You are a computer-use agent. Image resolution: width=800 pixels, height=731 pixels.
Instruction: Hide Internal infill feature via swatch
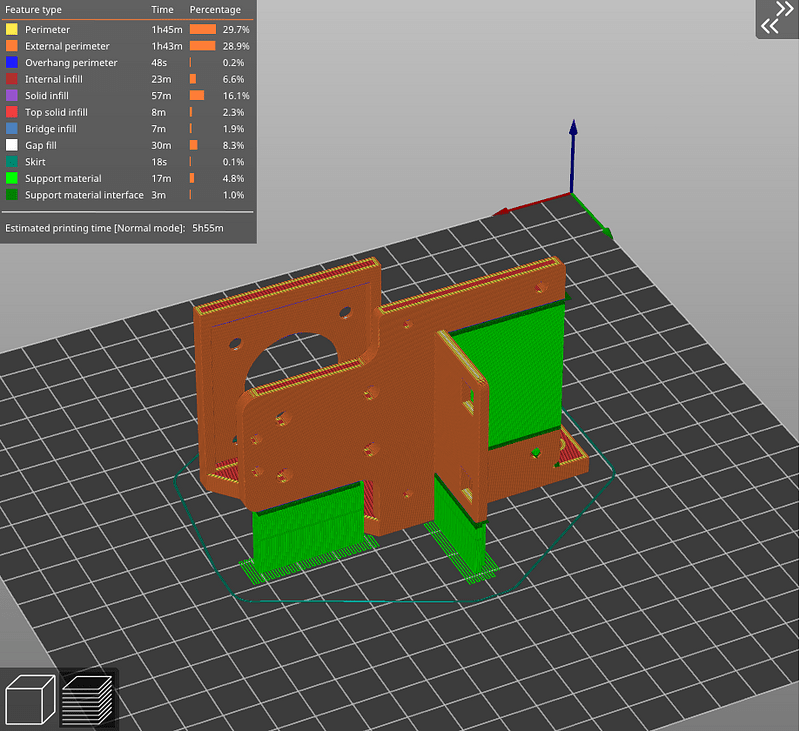(x=11, y=79)
